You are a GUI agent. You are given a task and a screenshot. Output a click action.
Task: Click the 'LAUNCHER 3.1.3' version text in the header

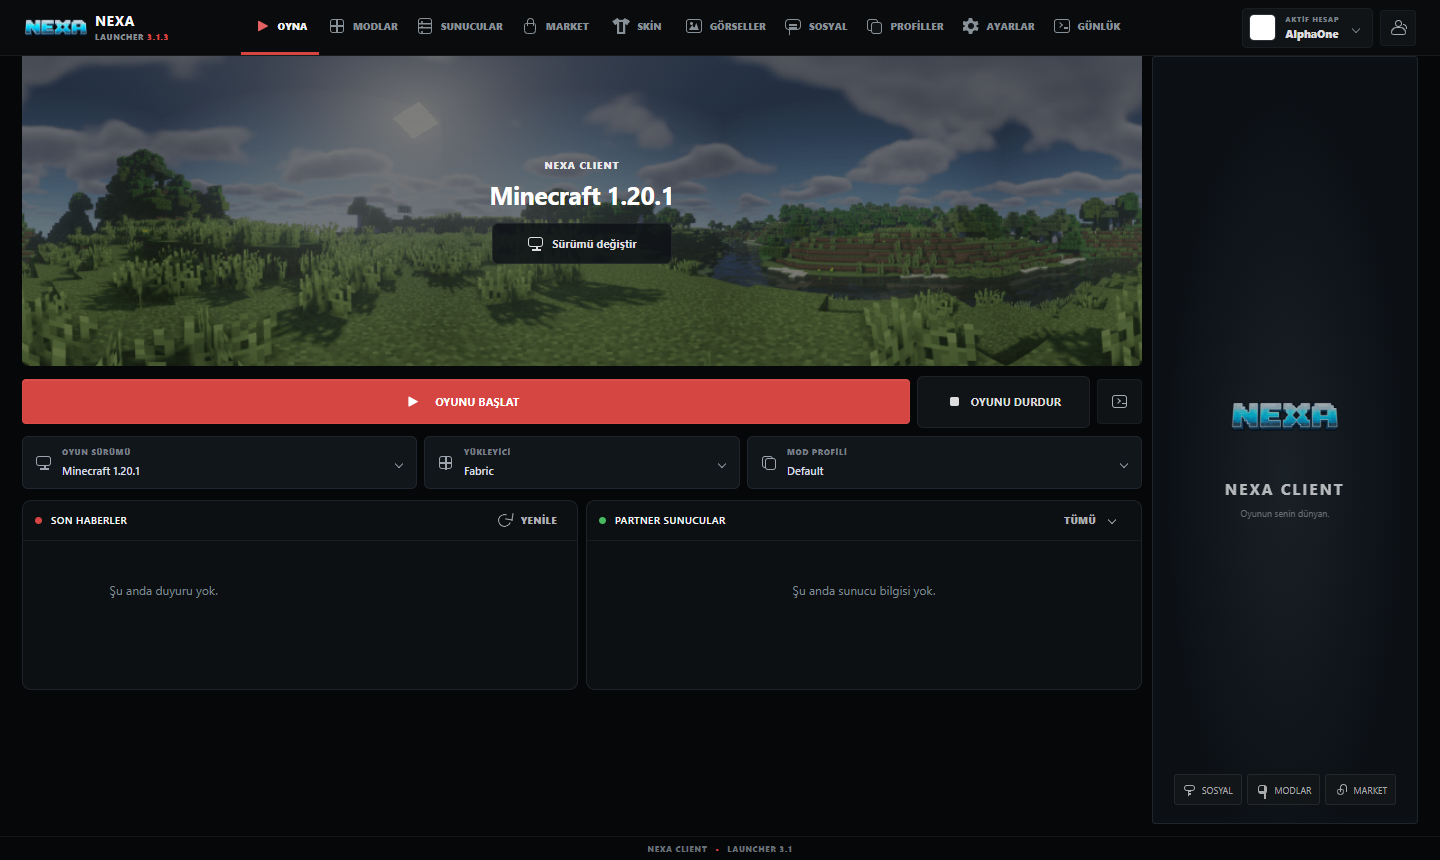pyautogui.click(x=132, y=37)
